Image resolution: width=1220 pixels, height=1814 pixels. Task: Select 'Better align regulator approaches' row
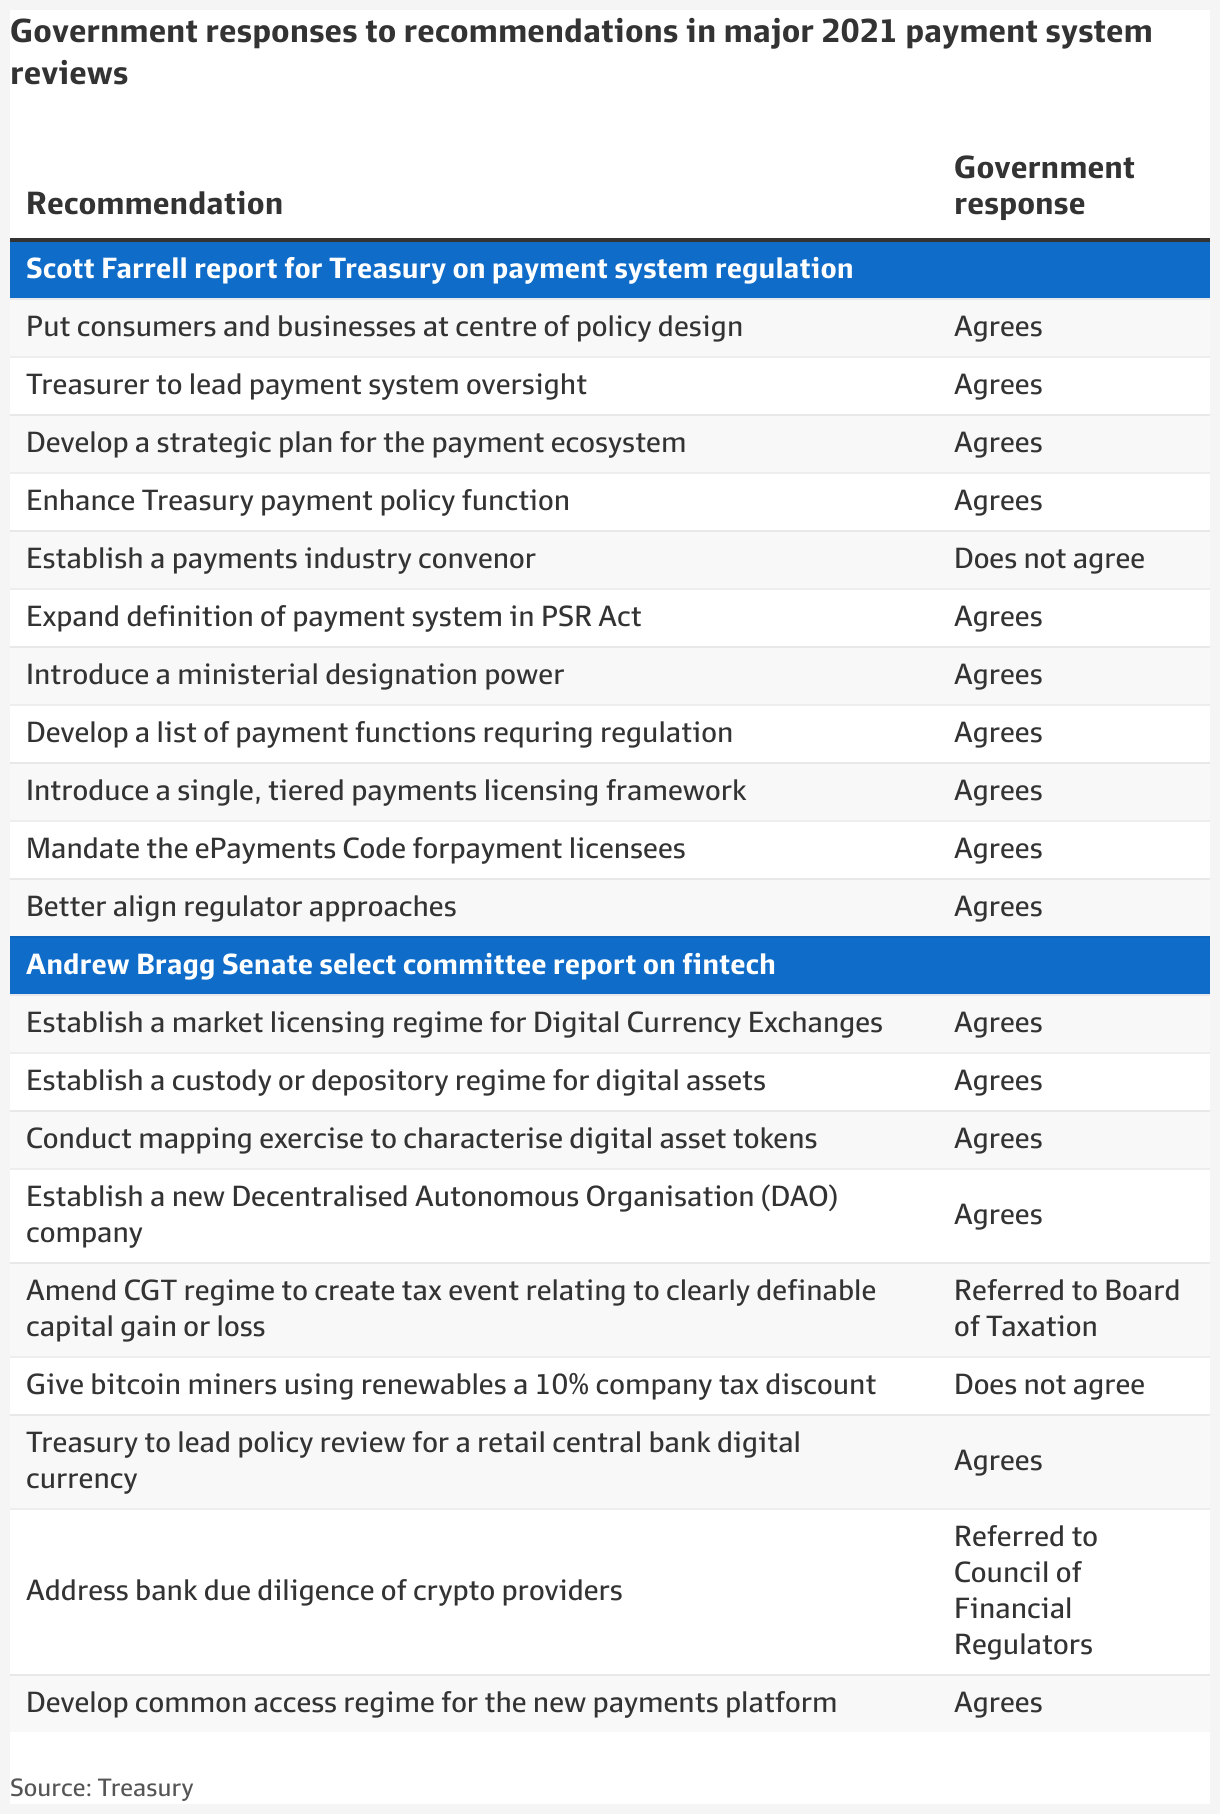coord(610,907)
